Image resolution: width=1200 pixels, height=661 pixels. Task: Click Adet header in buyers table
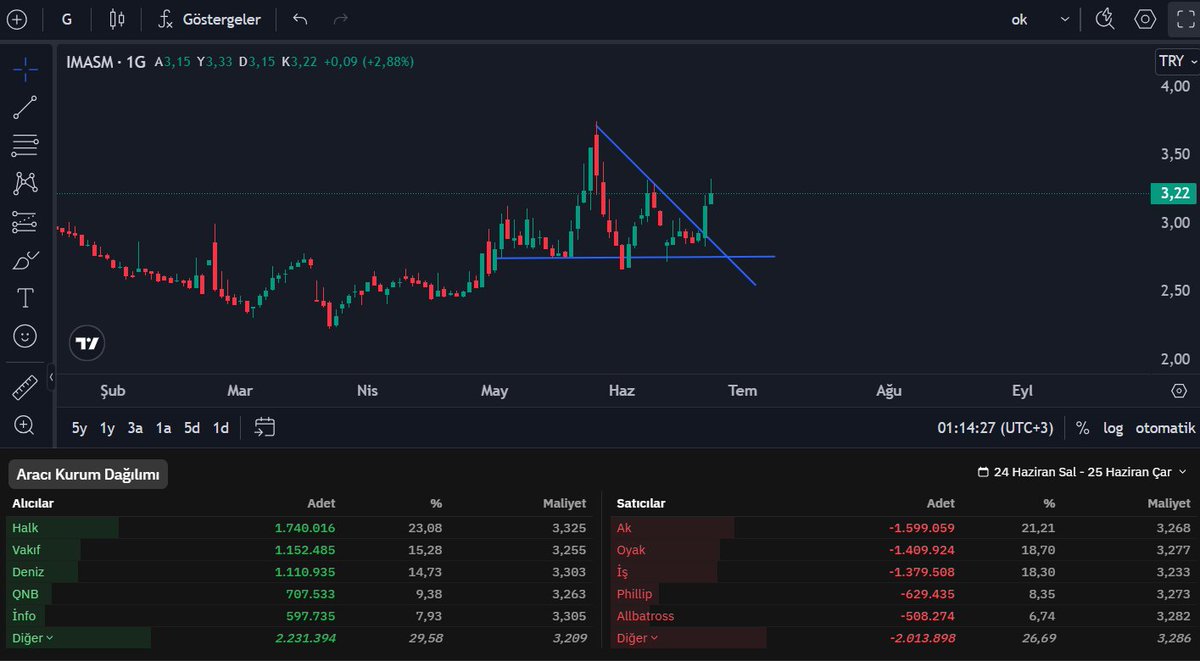[x=321, y=503]
